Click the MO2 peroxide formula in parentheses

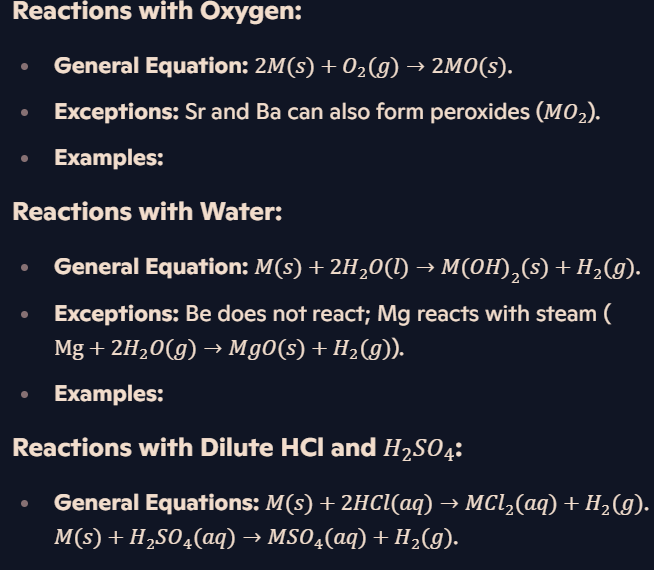(x=566, y=113)
